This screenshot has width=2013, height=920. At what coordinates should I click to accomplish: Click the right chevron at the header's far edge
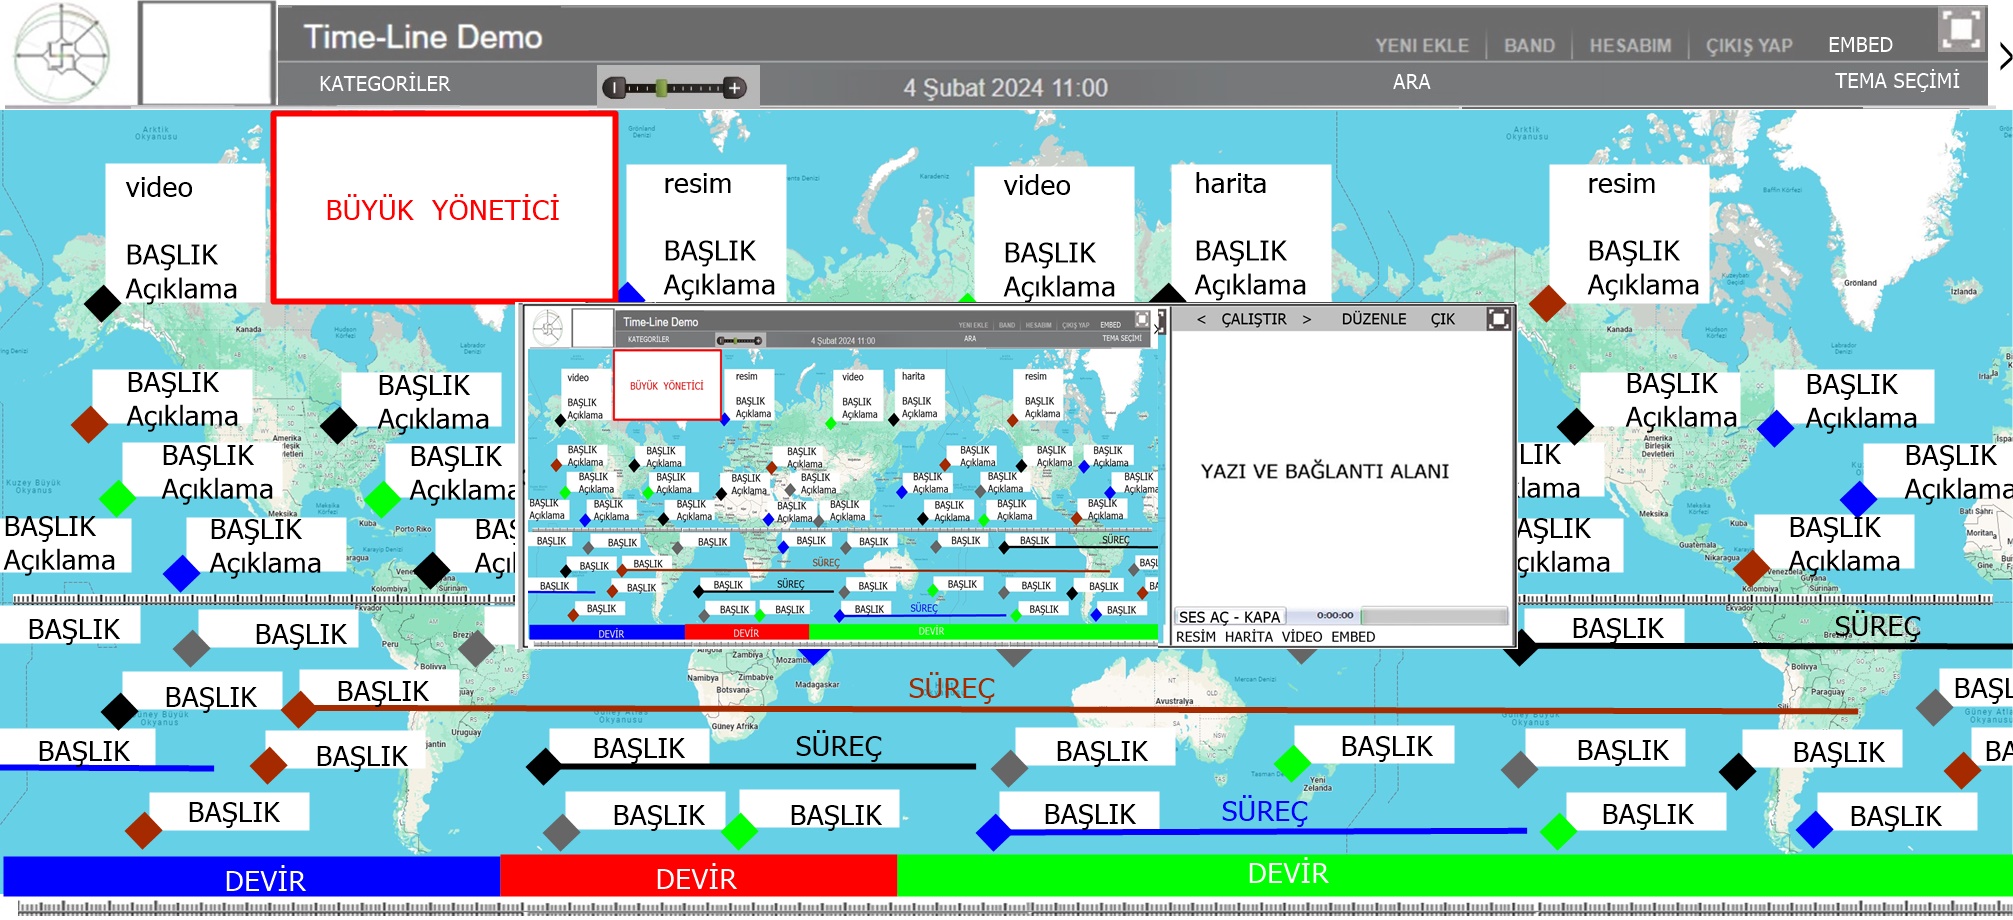pos(2004,57)
